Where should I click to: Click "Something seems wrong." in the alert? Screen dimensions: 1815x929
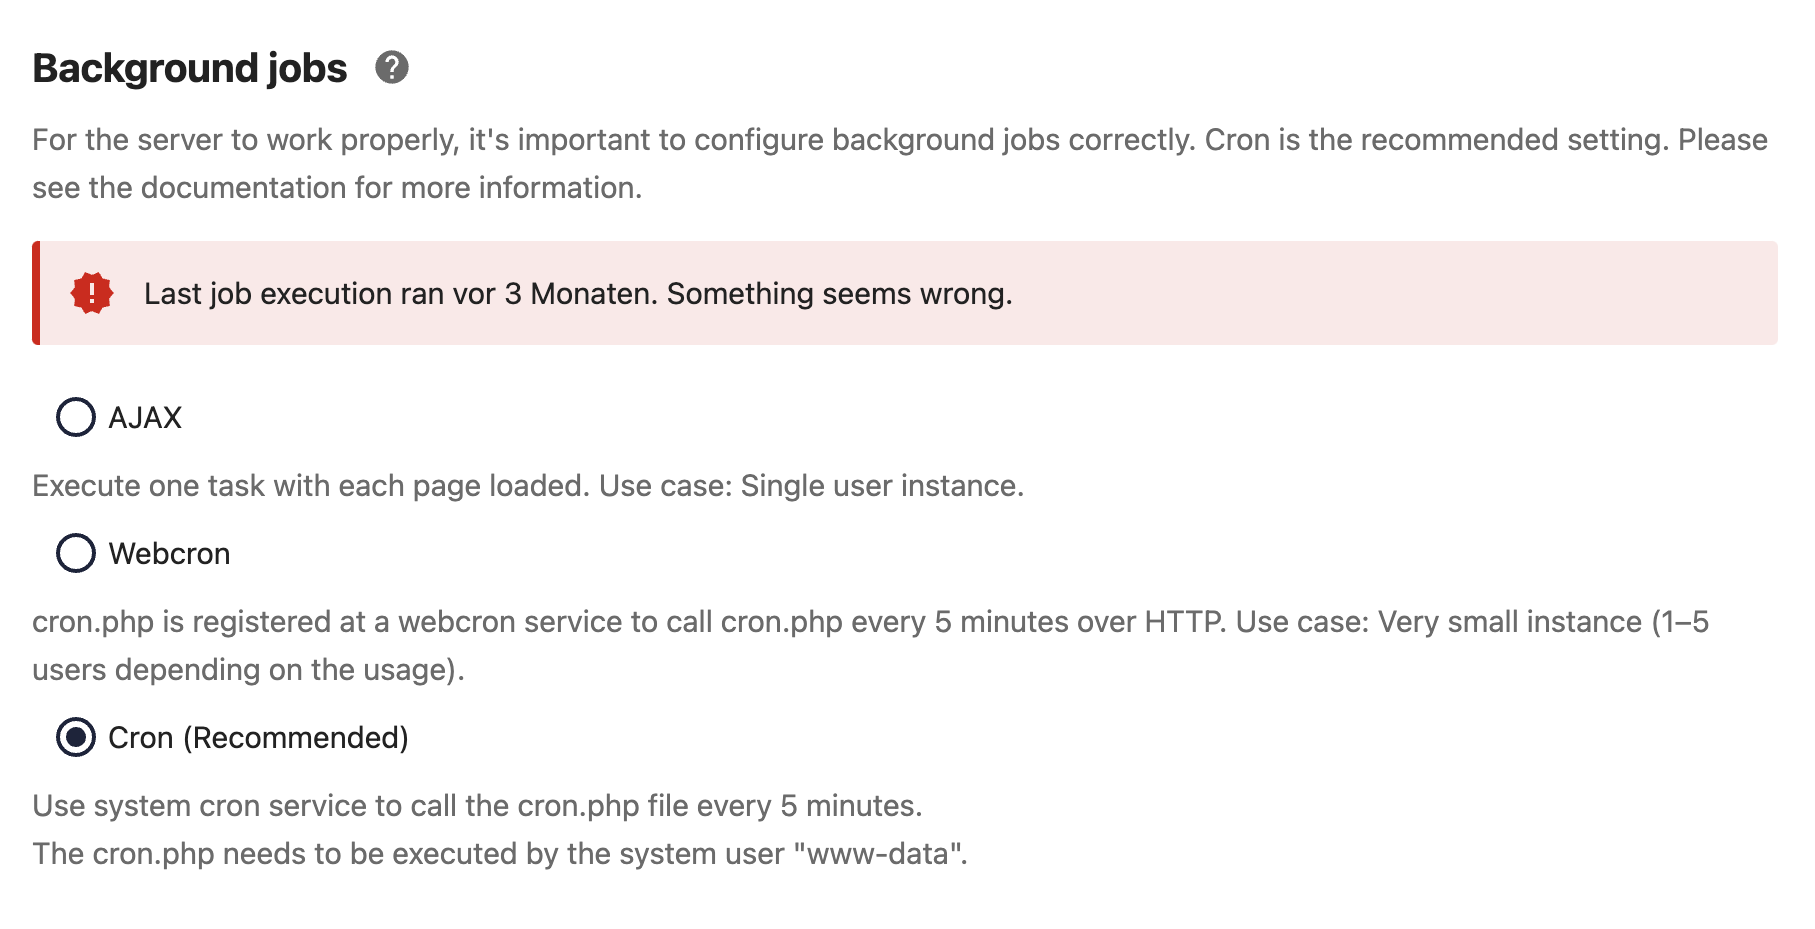(839, 294)
